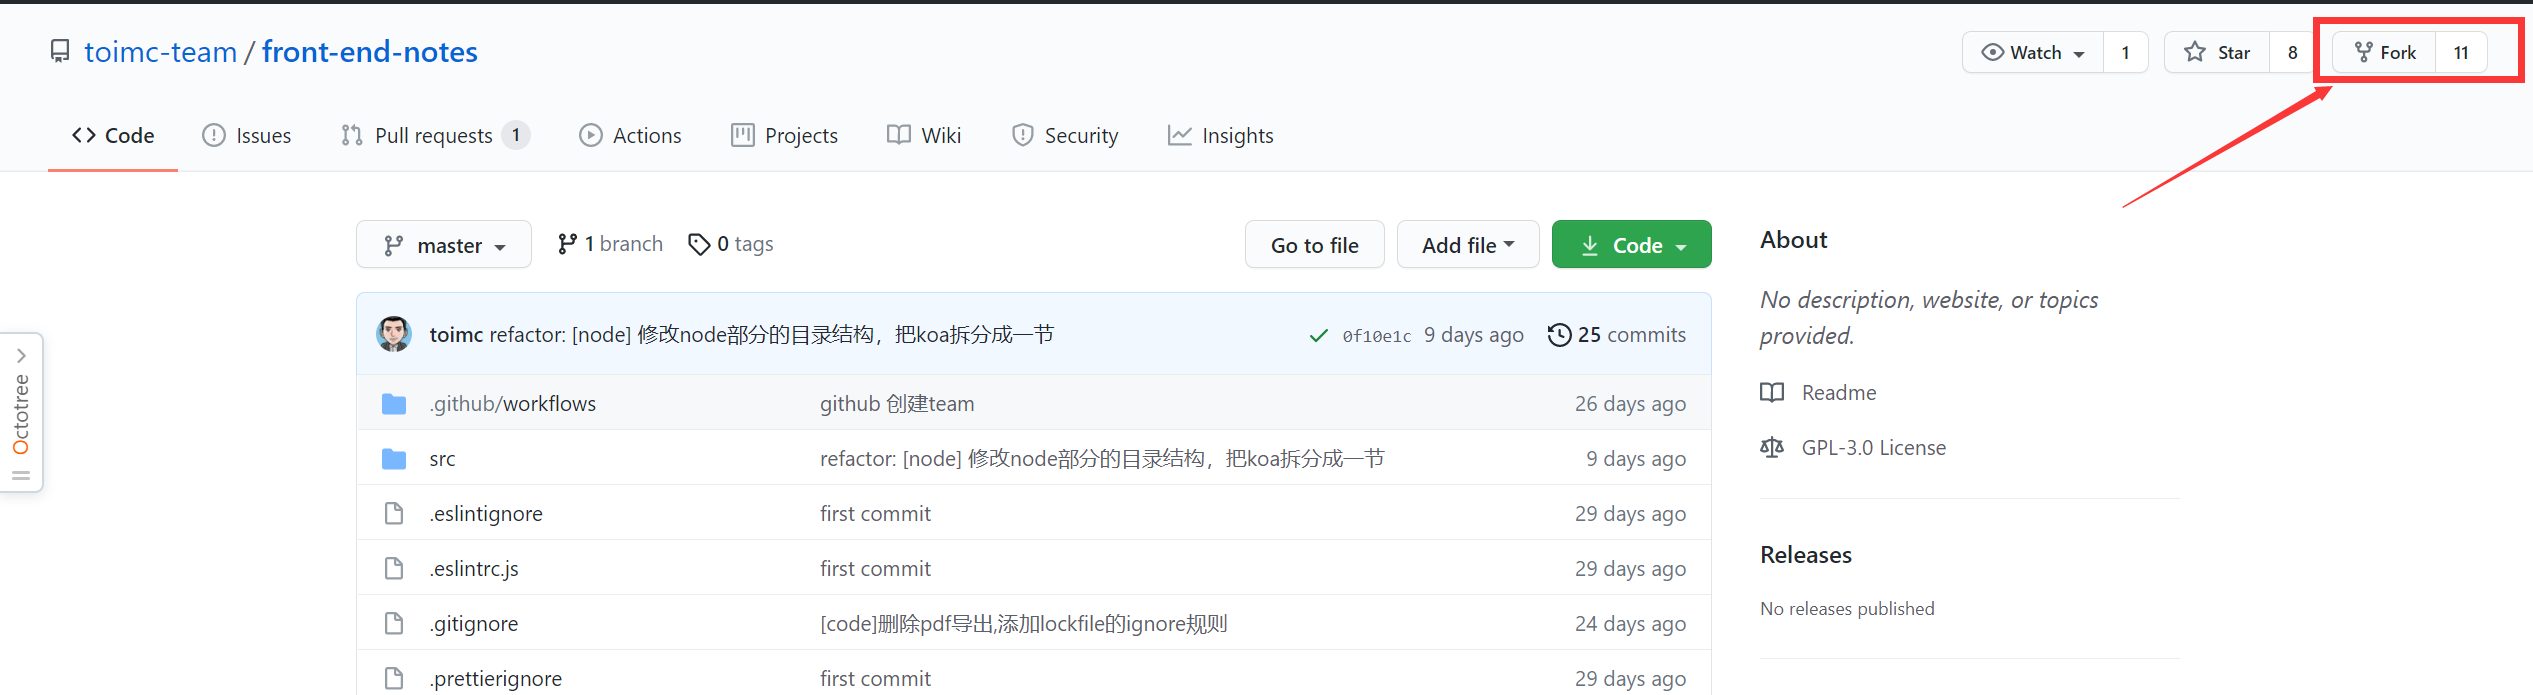Image resolution: width=2533 pixels, height=695 pixels.
Task: Go to the Projects tab
Action: [x=785, y=135]
